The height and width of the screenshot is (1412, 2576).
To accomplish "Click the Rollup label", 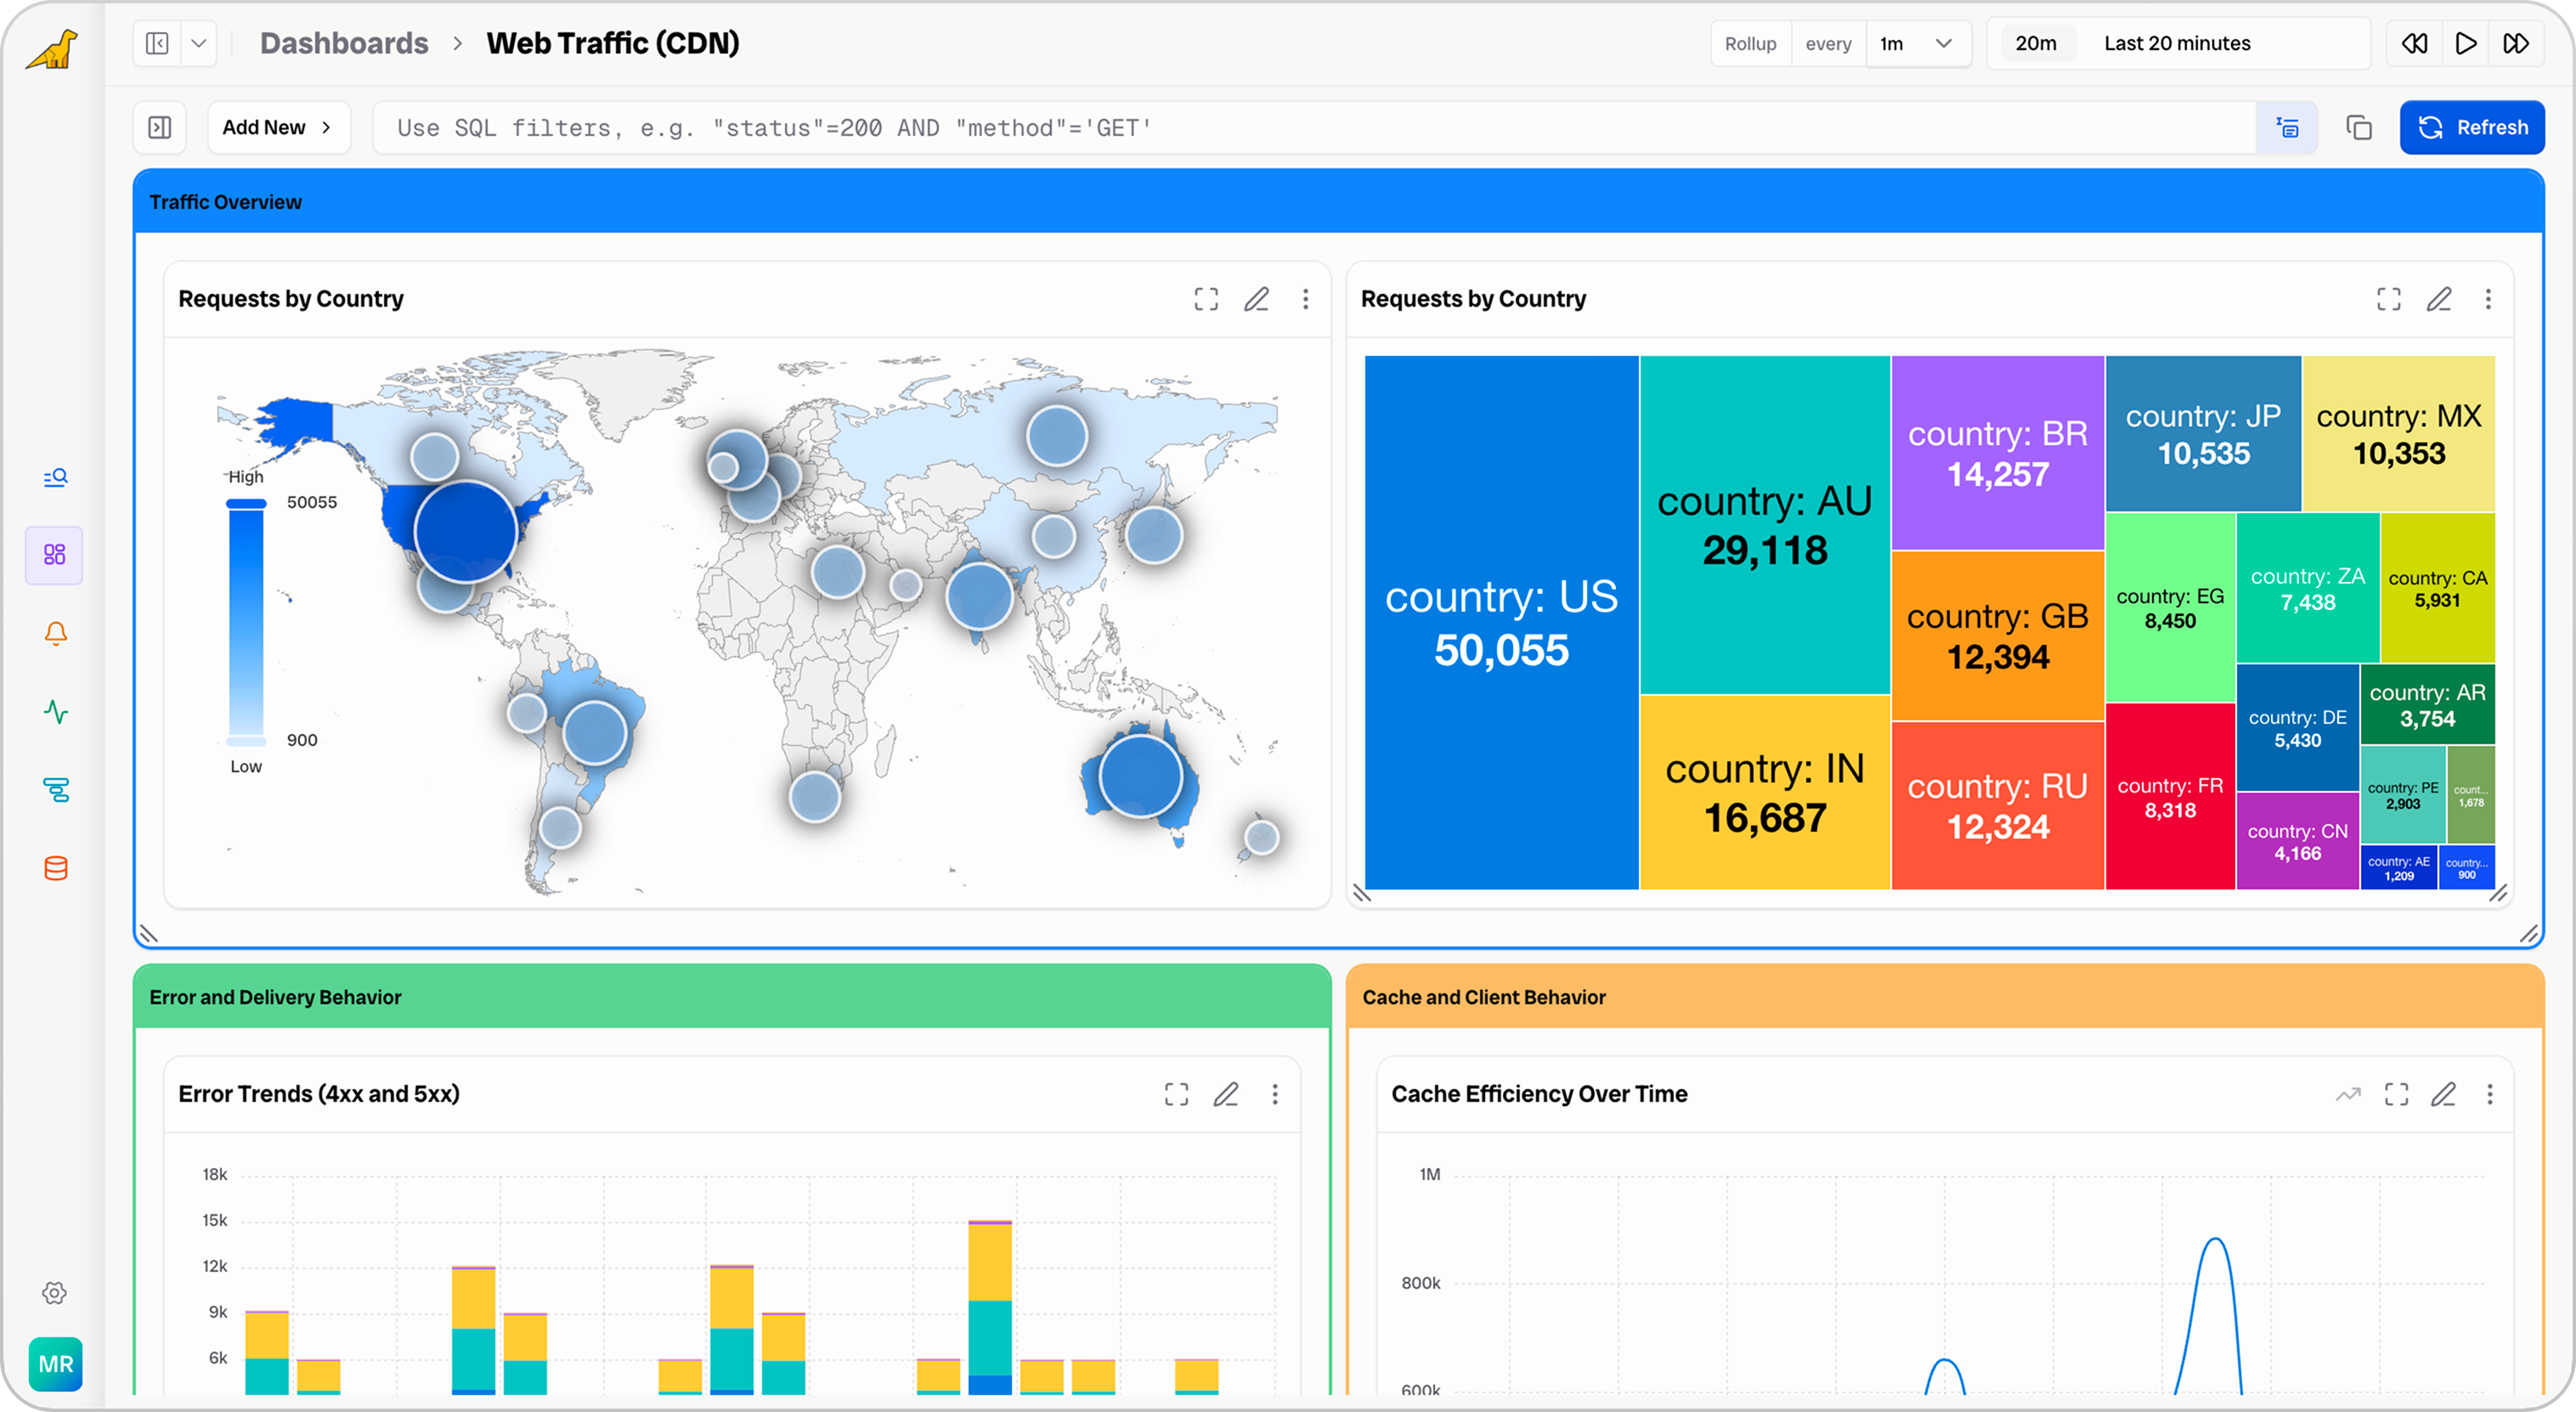I will point(1750,43).
